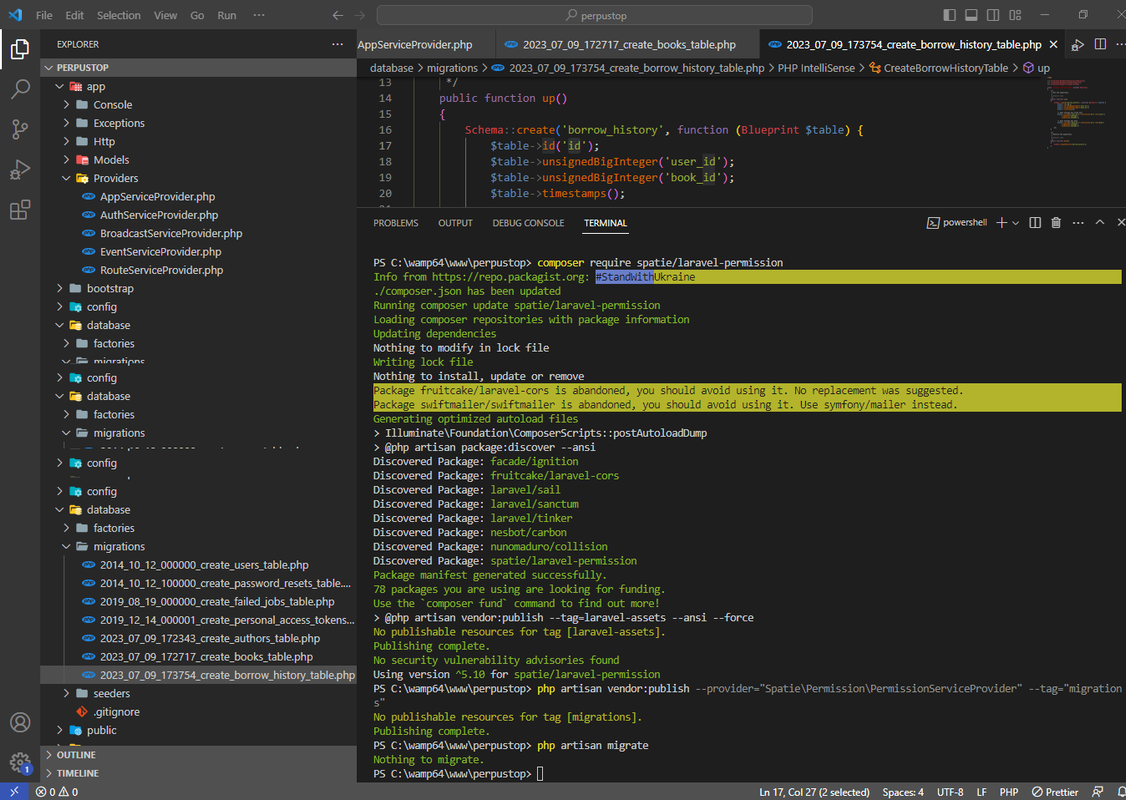Viewport: 1126px width, 800px height.
Task: Collapse the PERPUSTOP root folder
Action: (x=198, y=68)
